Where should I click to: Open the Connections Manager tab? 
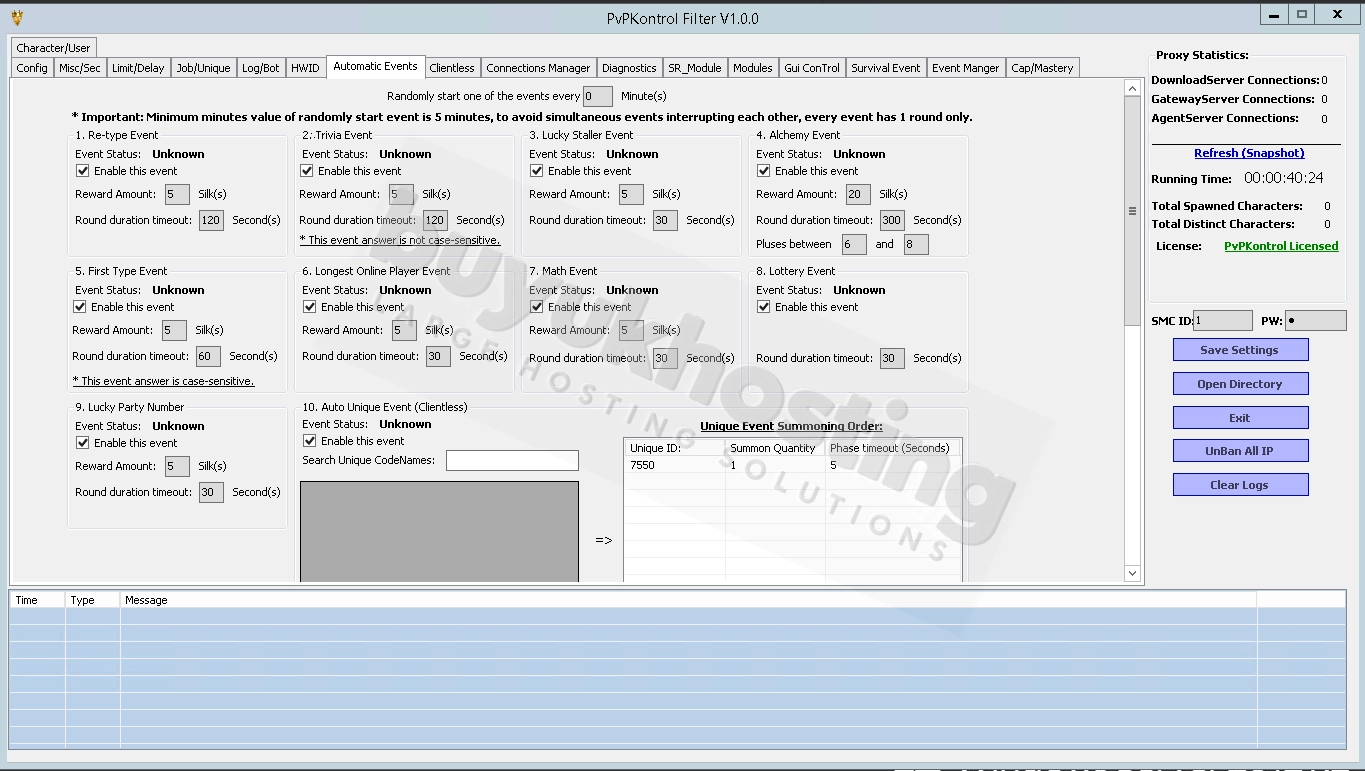pos(538,68)
